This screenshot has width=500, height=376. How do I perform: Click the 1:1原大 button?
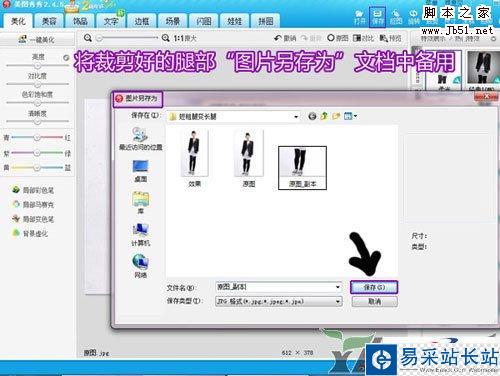click(x=185, y=38)
